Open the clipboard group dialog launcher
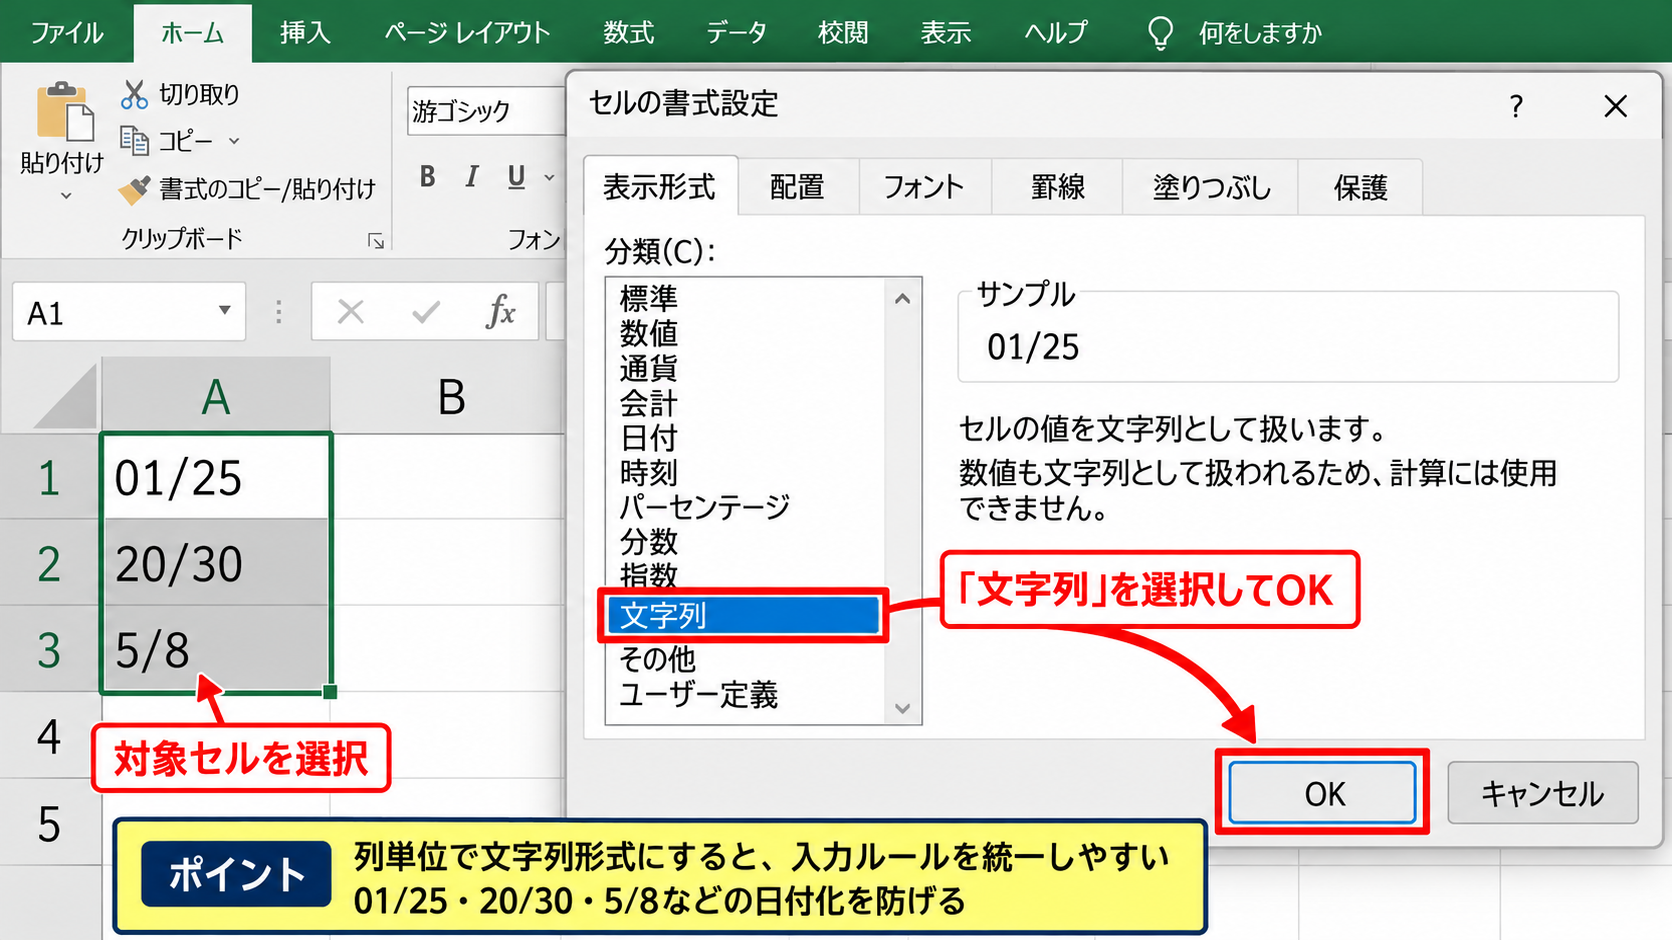 click(x=376, y=241)
